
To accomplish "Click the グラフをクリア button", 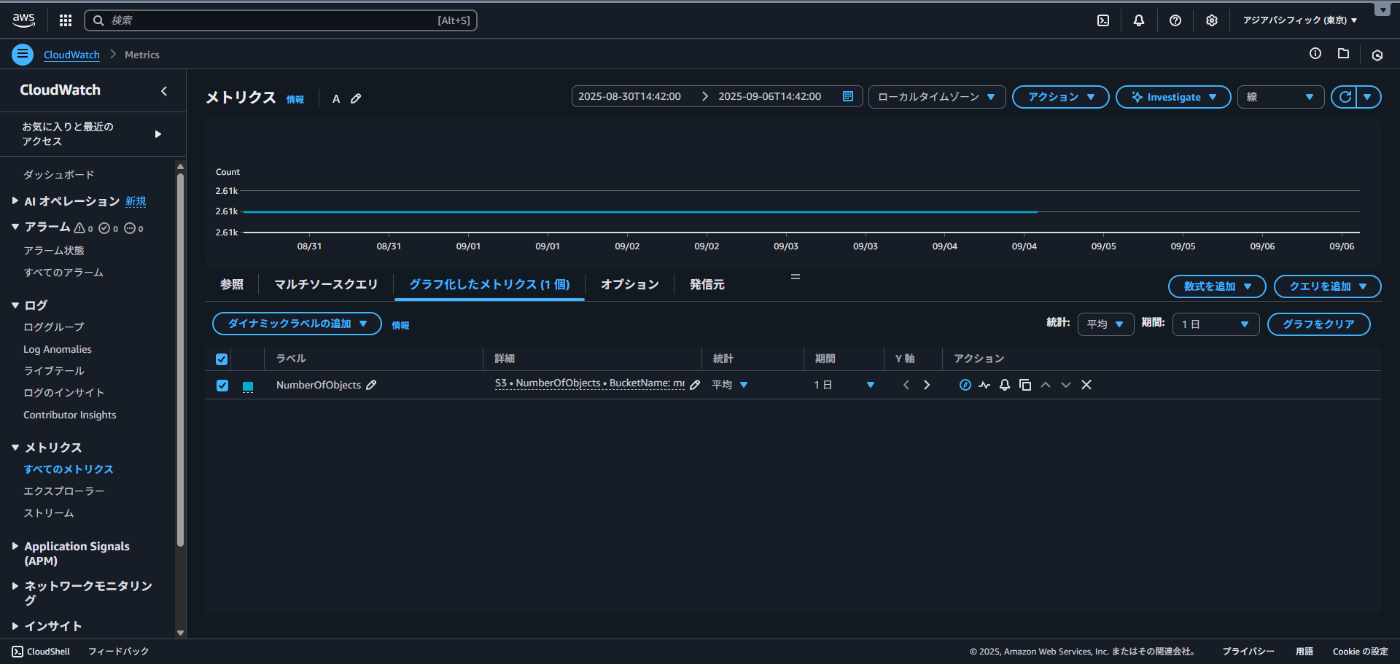I will 1319,324.
